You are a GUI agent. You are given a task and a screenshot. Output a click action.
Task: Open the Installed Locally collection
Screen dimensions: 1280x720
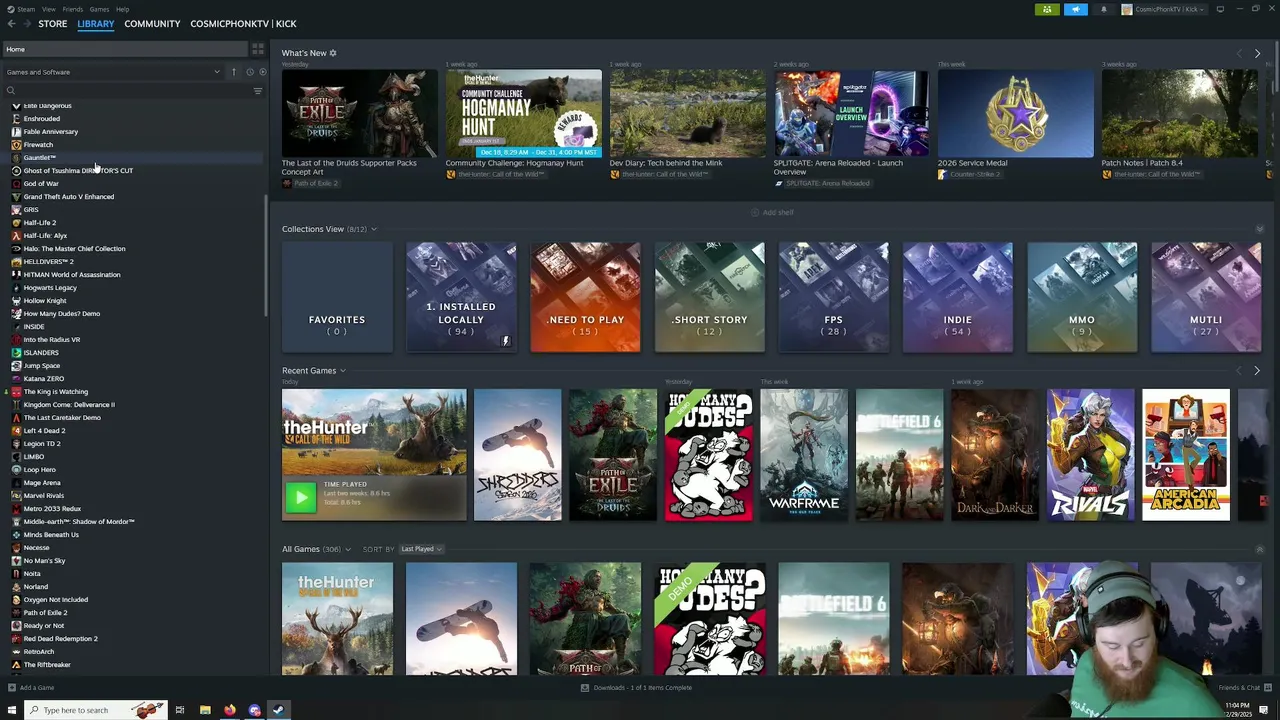(x=461, y=297)
